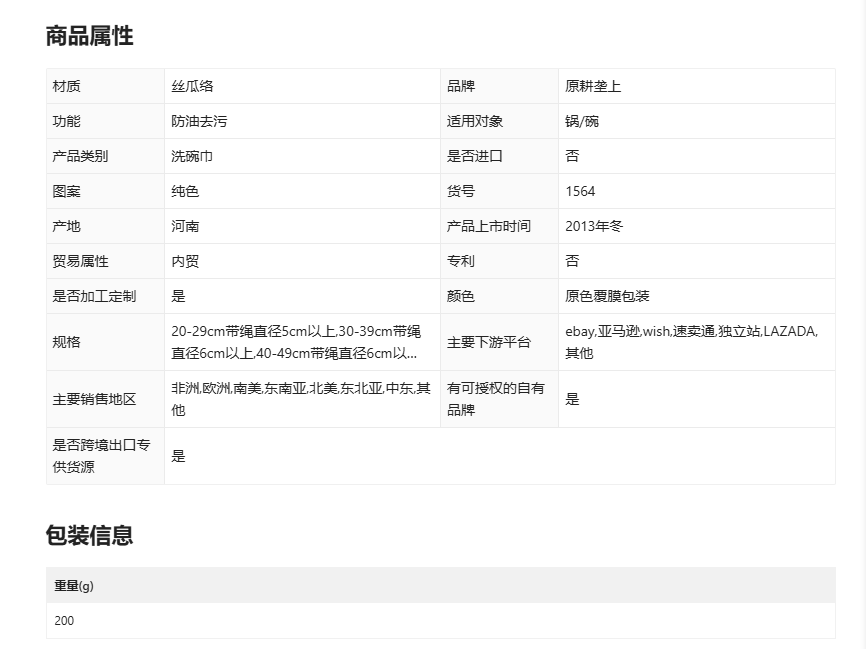Select the weight value 200
Image resolution: width=866 pixels, height=649 pixels.
[x=64, y=621]
